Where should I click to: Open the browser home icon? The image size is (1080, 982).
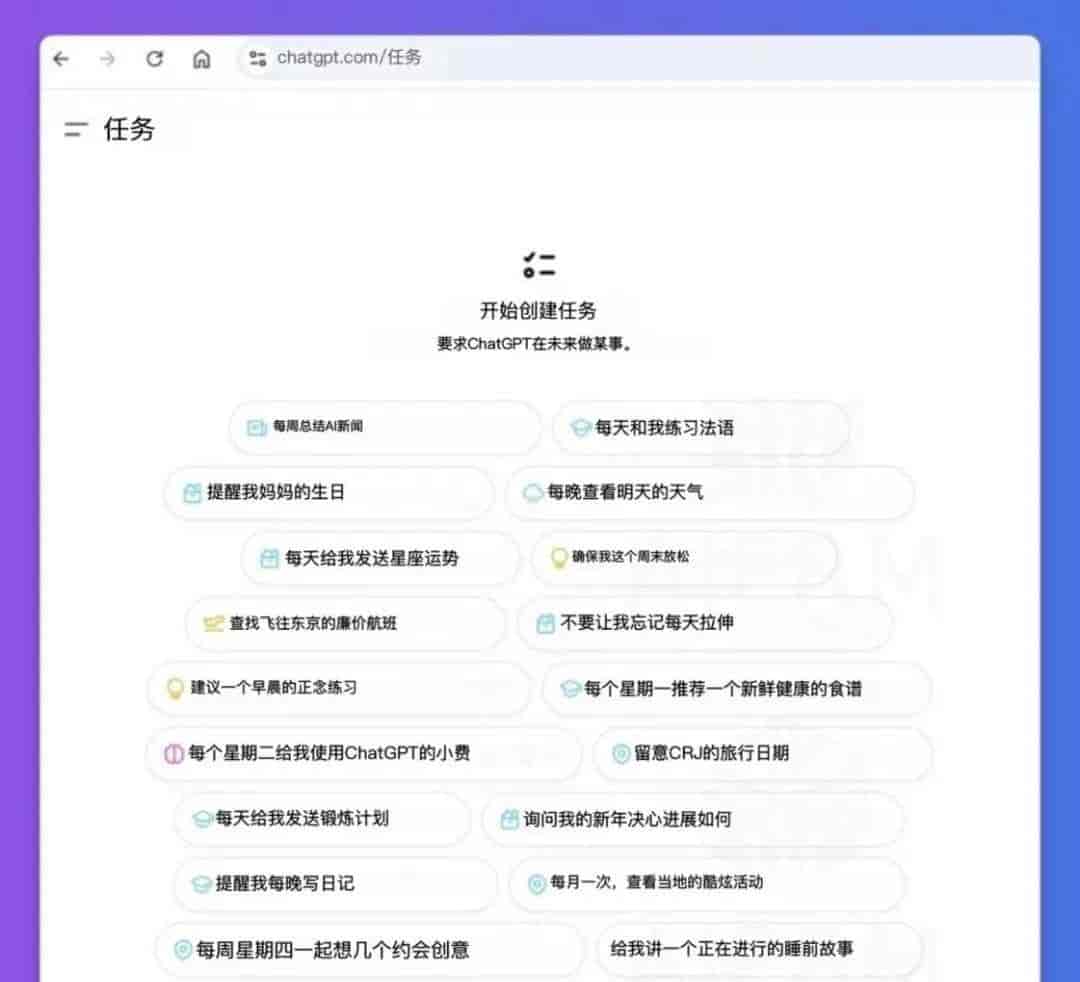click(201, 59)
